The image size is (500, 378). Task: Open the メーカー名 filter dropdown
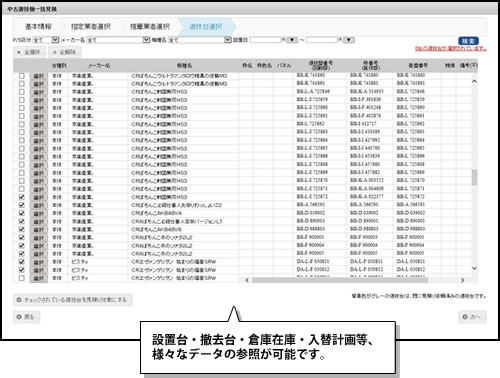pyautogui.click(x=146, y=40)
